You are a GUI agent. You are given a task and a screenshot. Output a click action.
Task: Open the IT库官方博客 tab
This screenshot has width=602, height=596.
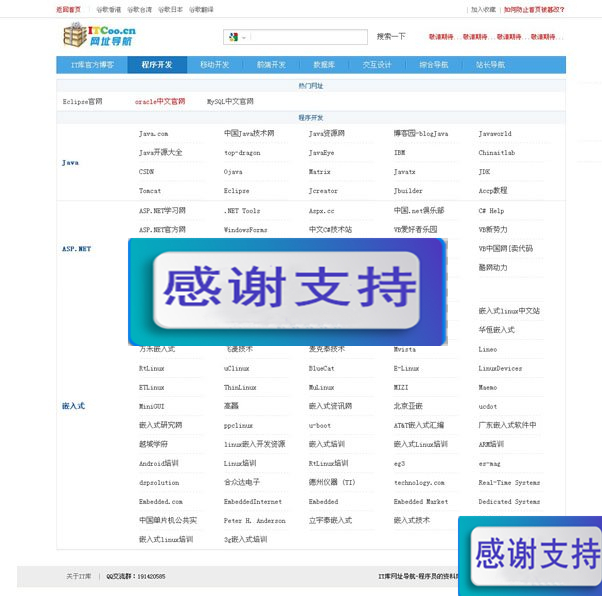coord(92,65)
